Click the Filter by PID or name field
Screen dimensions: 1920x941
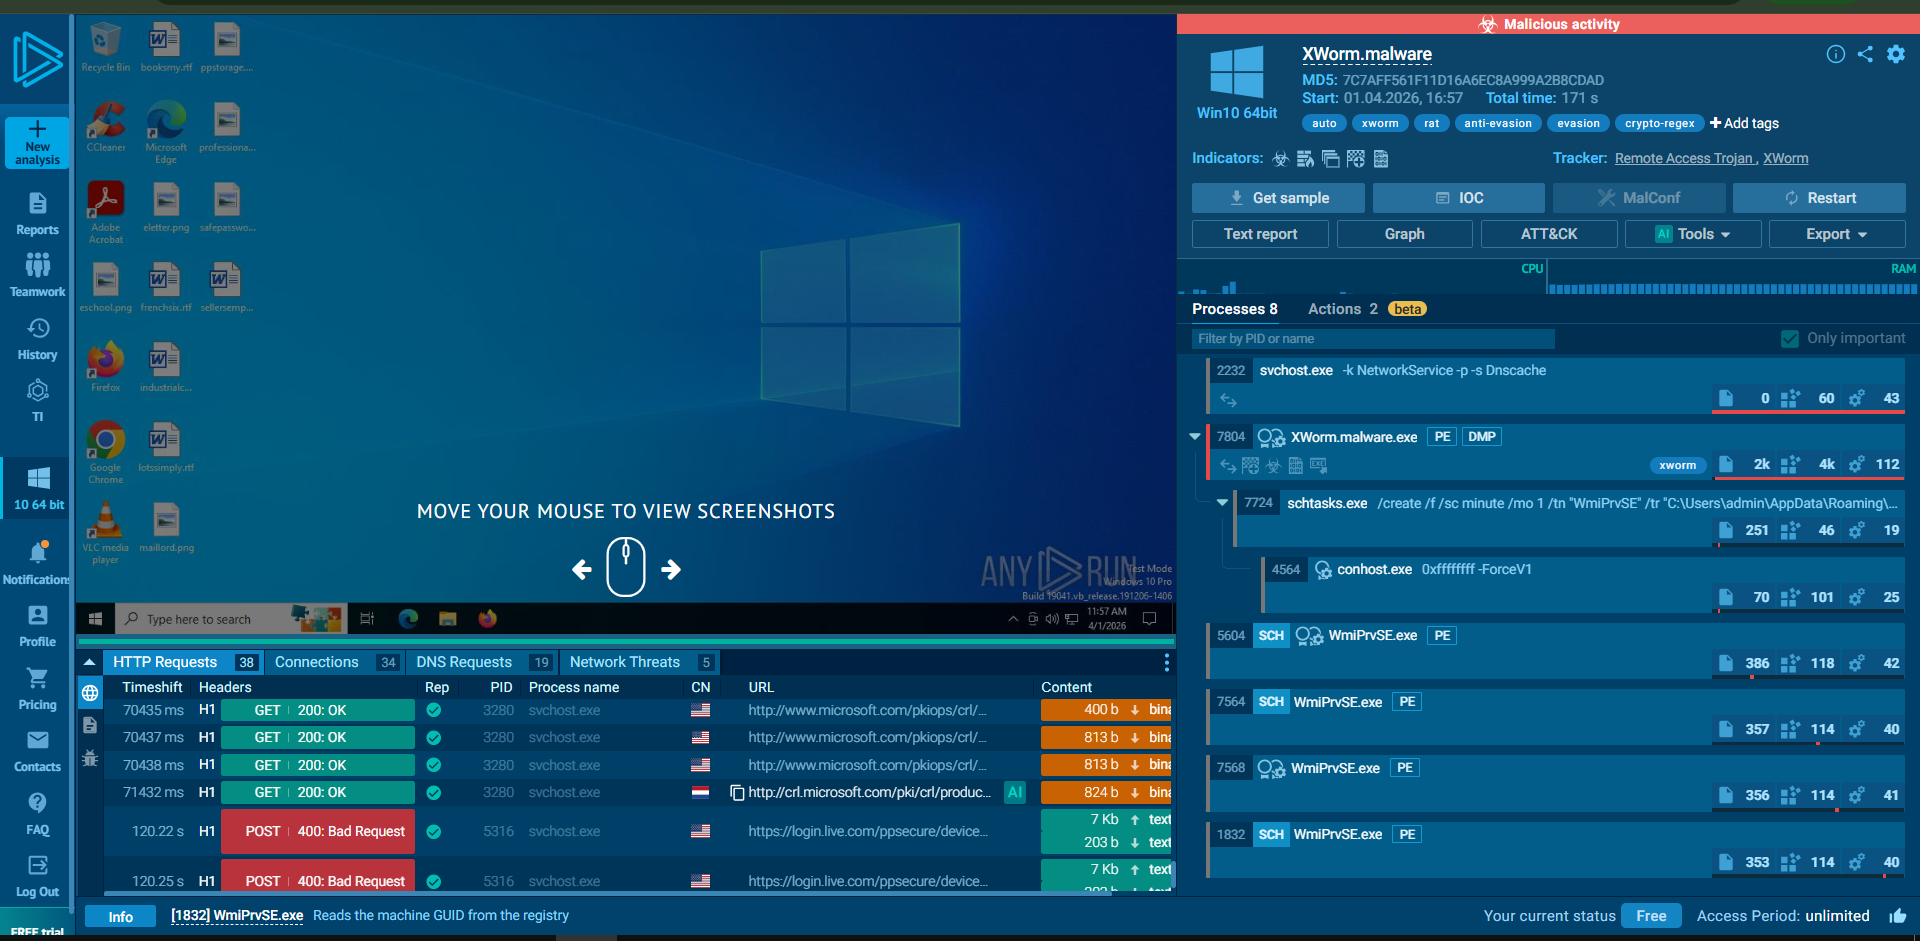1373,339
